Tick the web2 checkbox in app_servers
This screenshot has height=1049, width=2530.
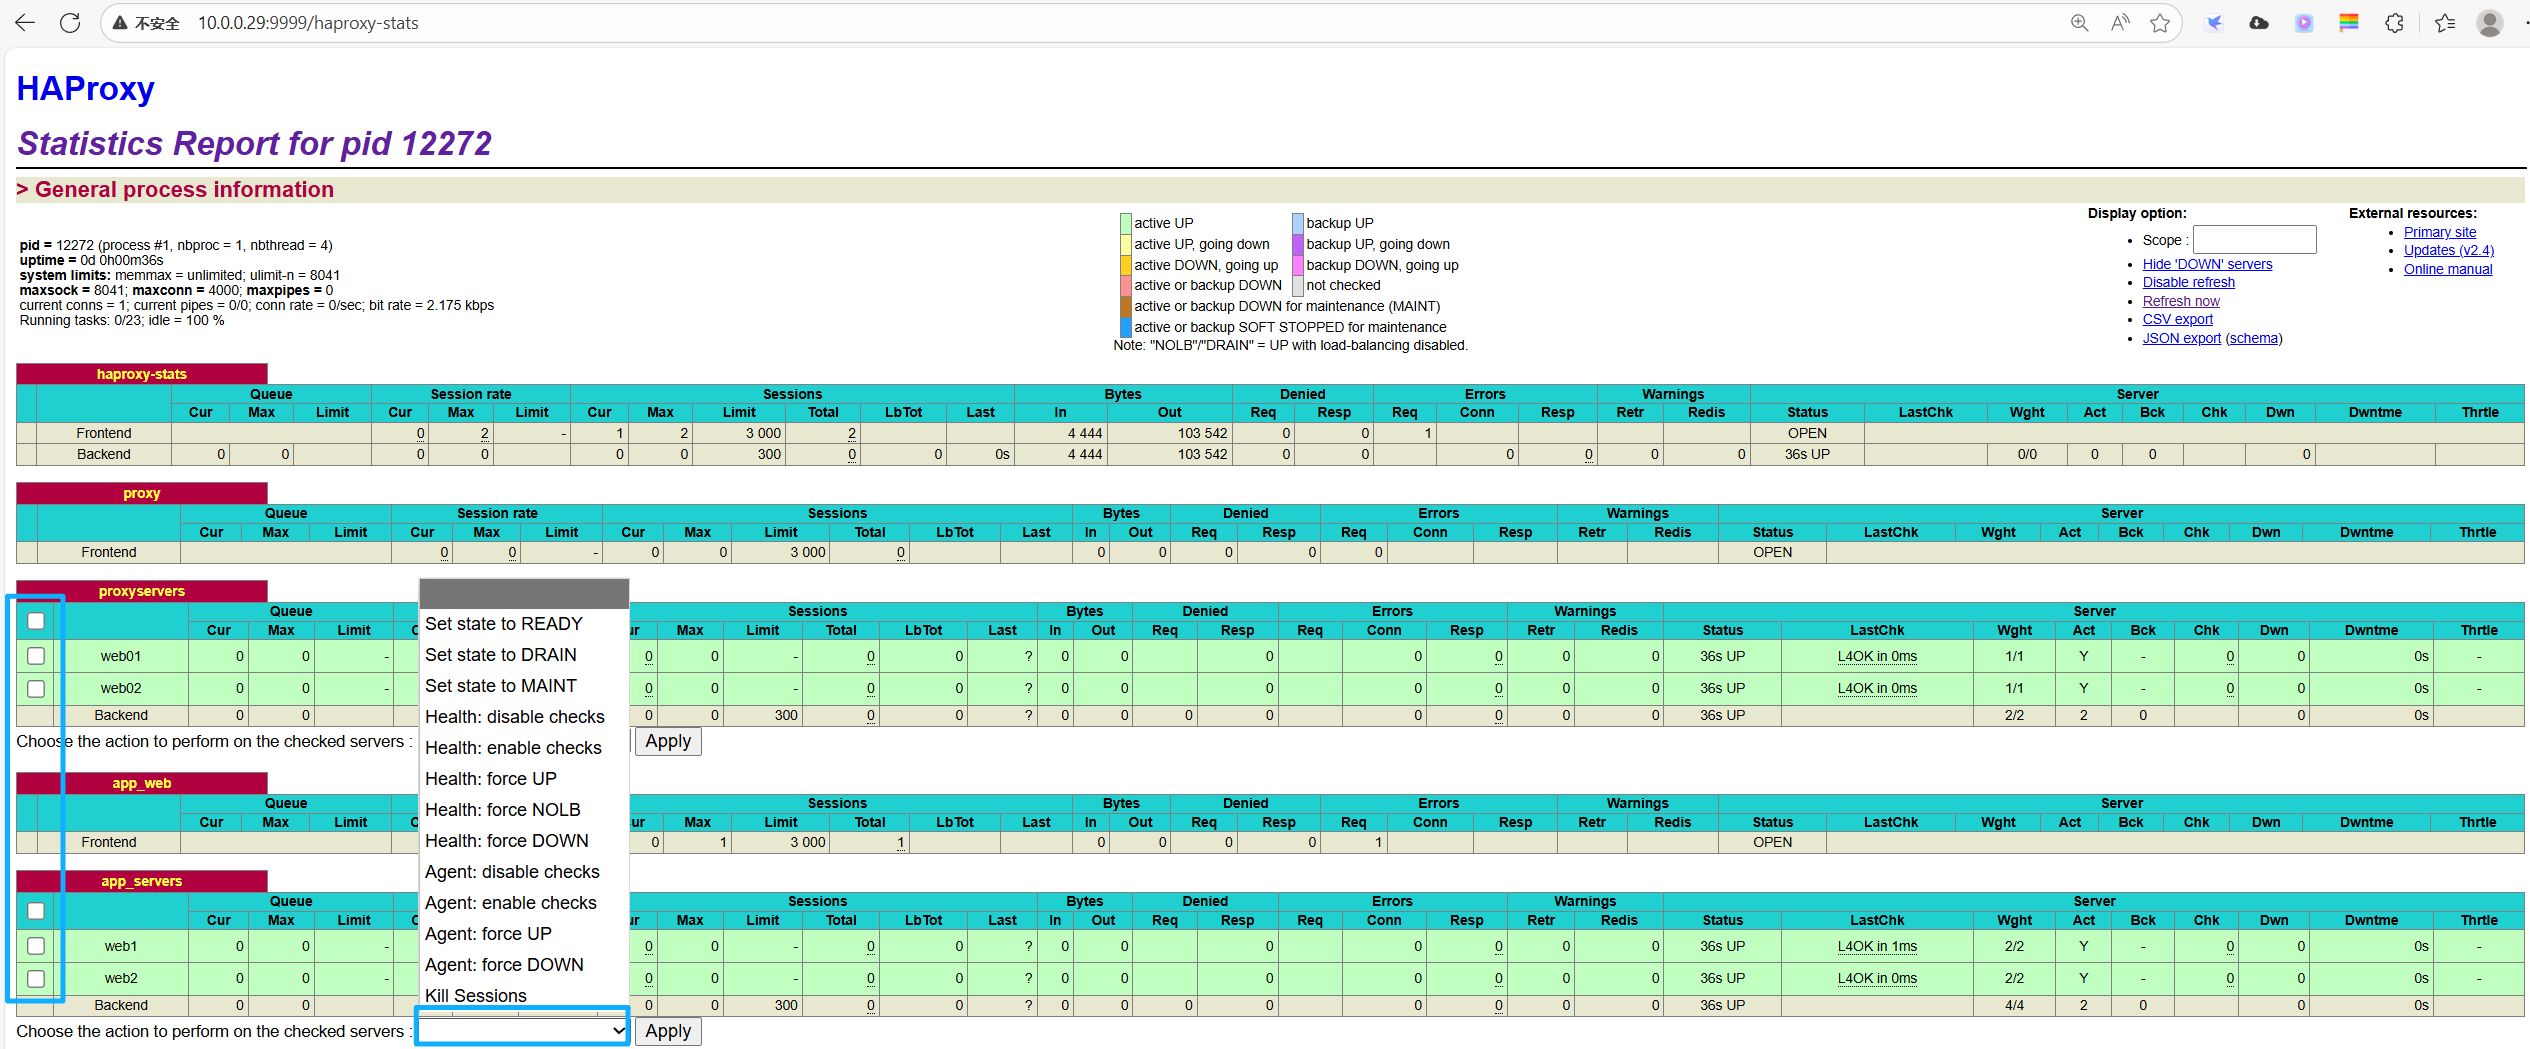(x=36, y=978)
